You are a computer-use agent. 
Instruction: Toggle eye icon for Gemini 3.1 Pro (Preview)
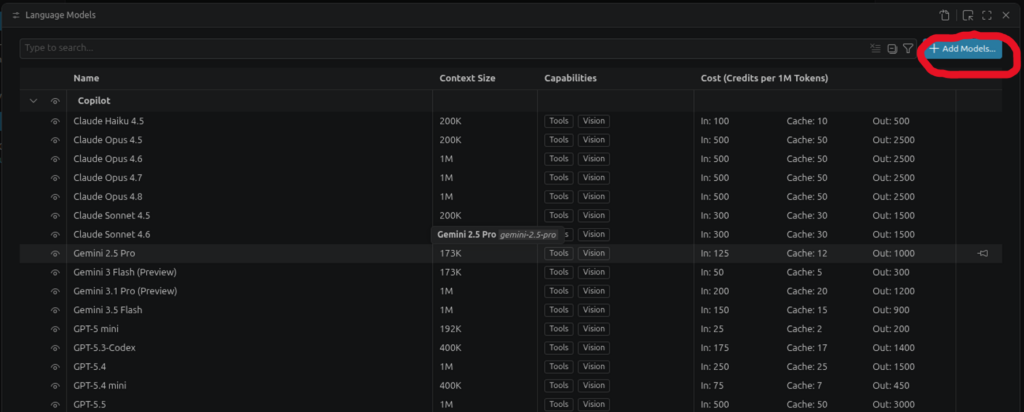[x=56, y=291]
